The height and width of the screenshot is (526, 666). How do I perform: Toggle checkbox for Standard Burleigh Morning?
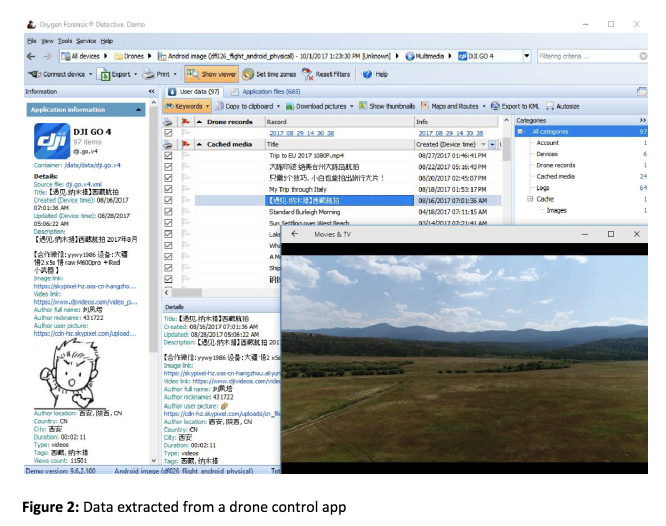(168, 212)
